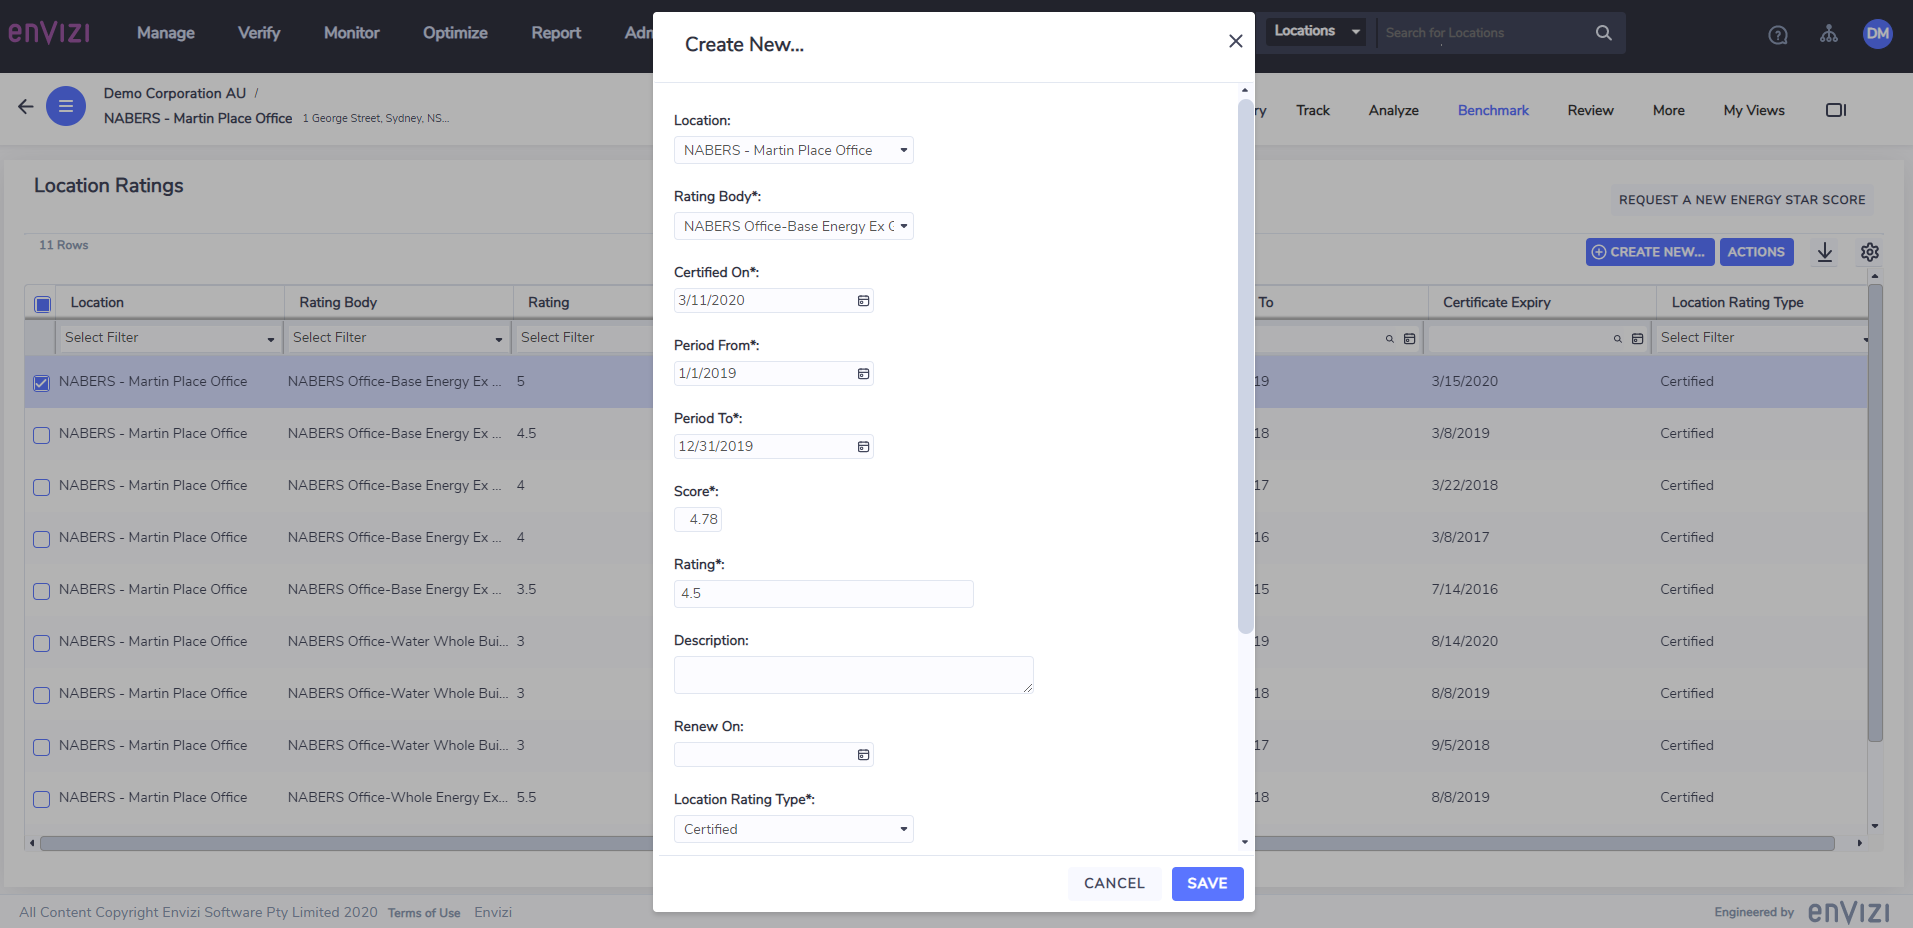Click the CREATE NEW... button
The width and height of the screenshot is (1913, 928).
[x=1650, y=252]
